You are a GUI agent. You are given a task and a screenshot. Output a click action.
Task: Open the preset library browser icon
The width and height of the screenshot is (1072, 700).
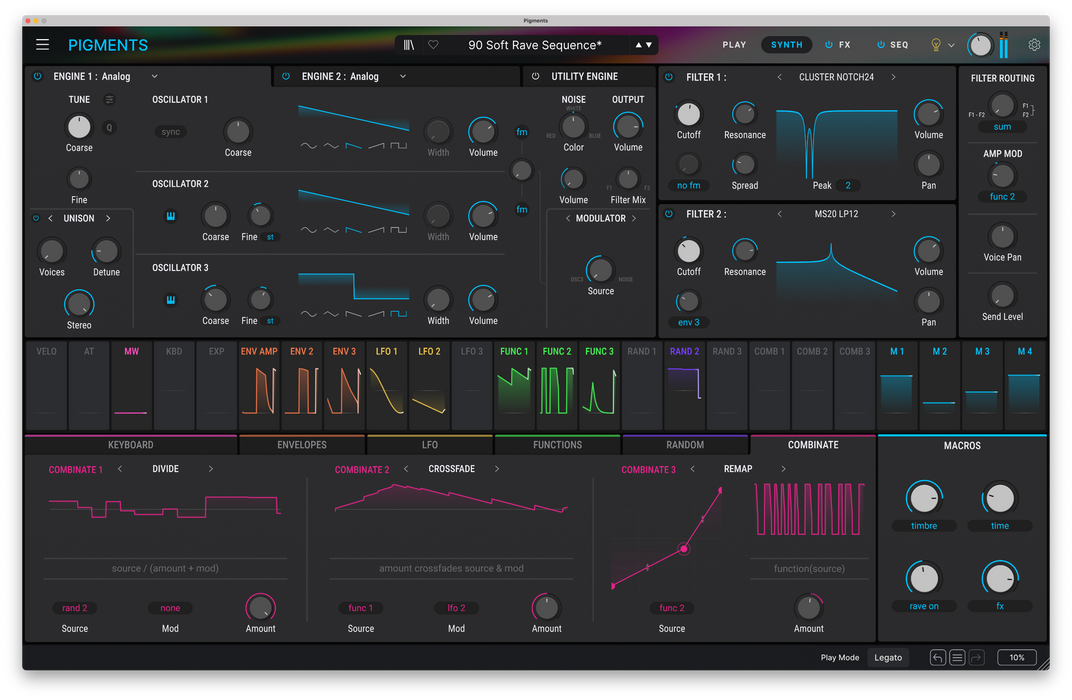(x=409, y=45)
